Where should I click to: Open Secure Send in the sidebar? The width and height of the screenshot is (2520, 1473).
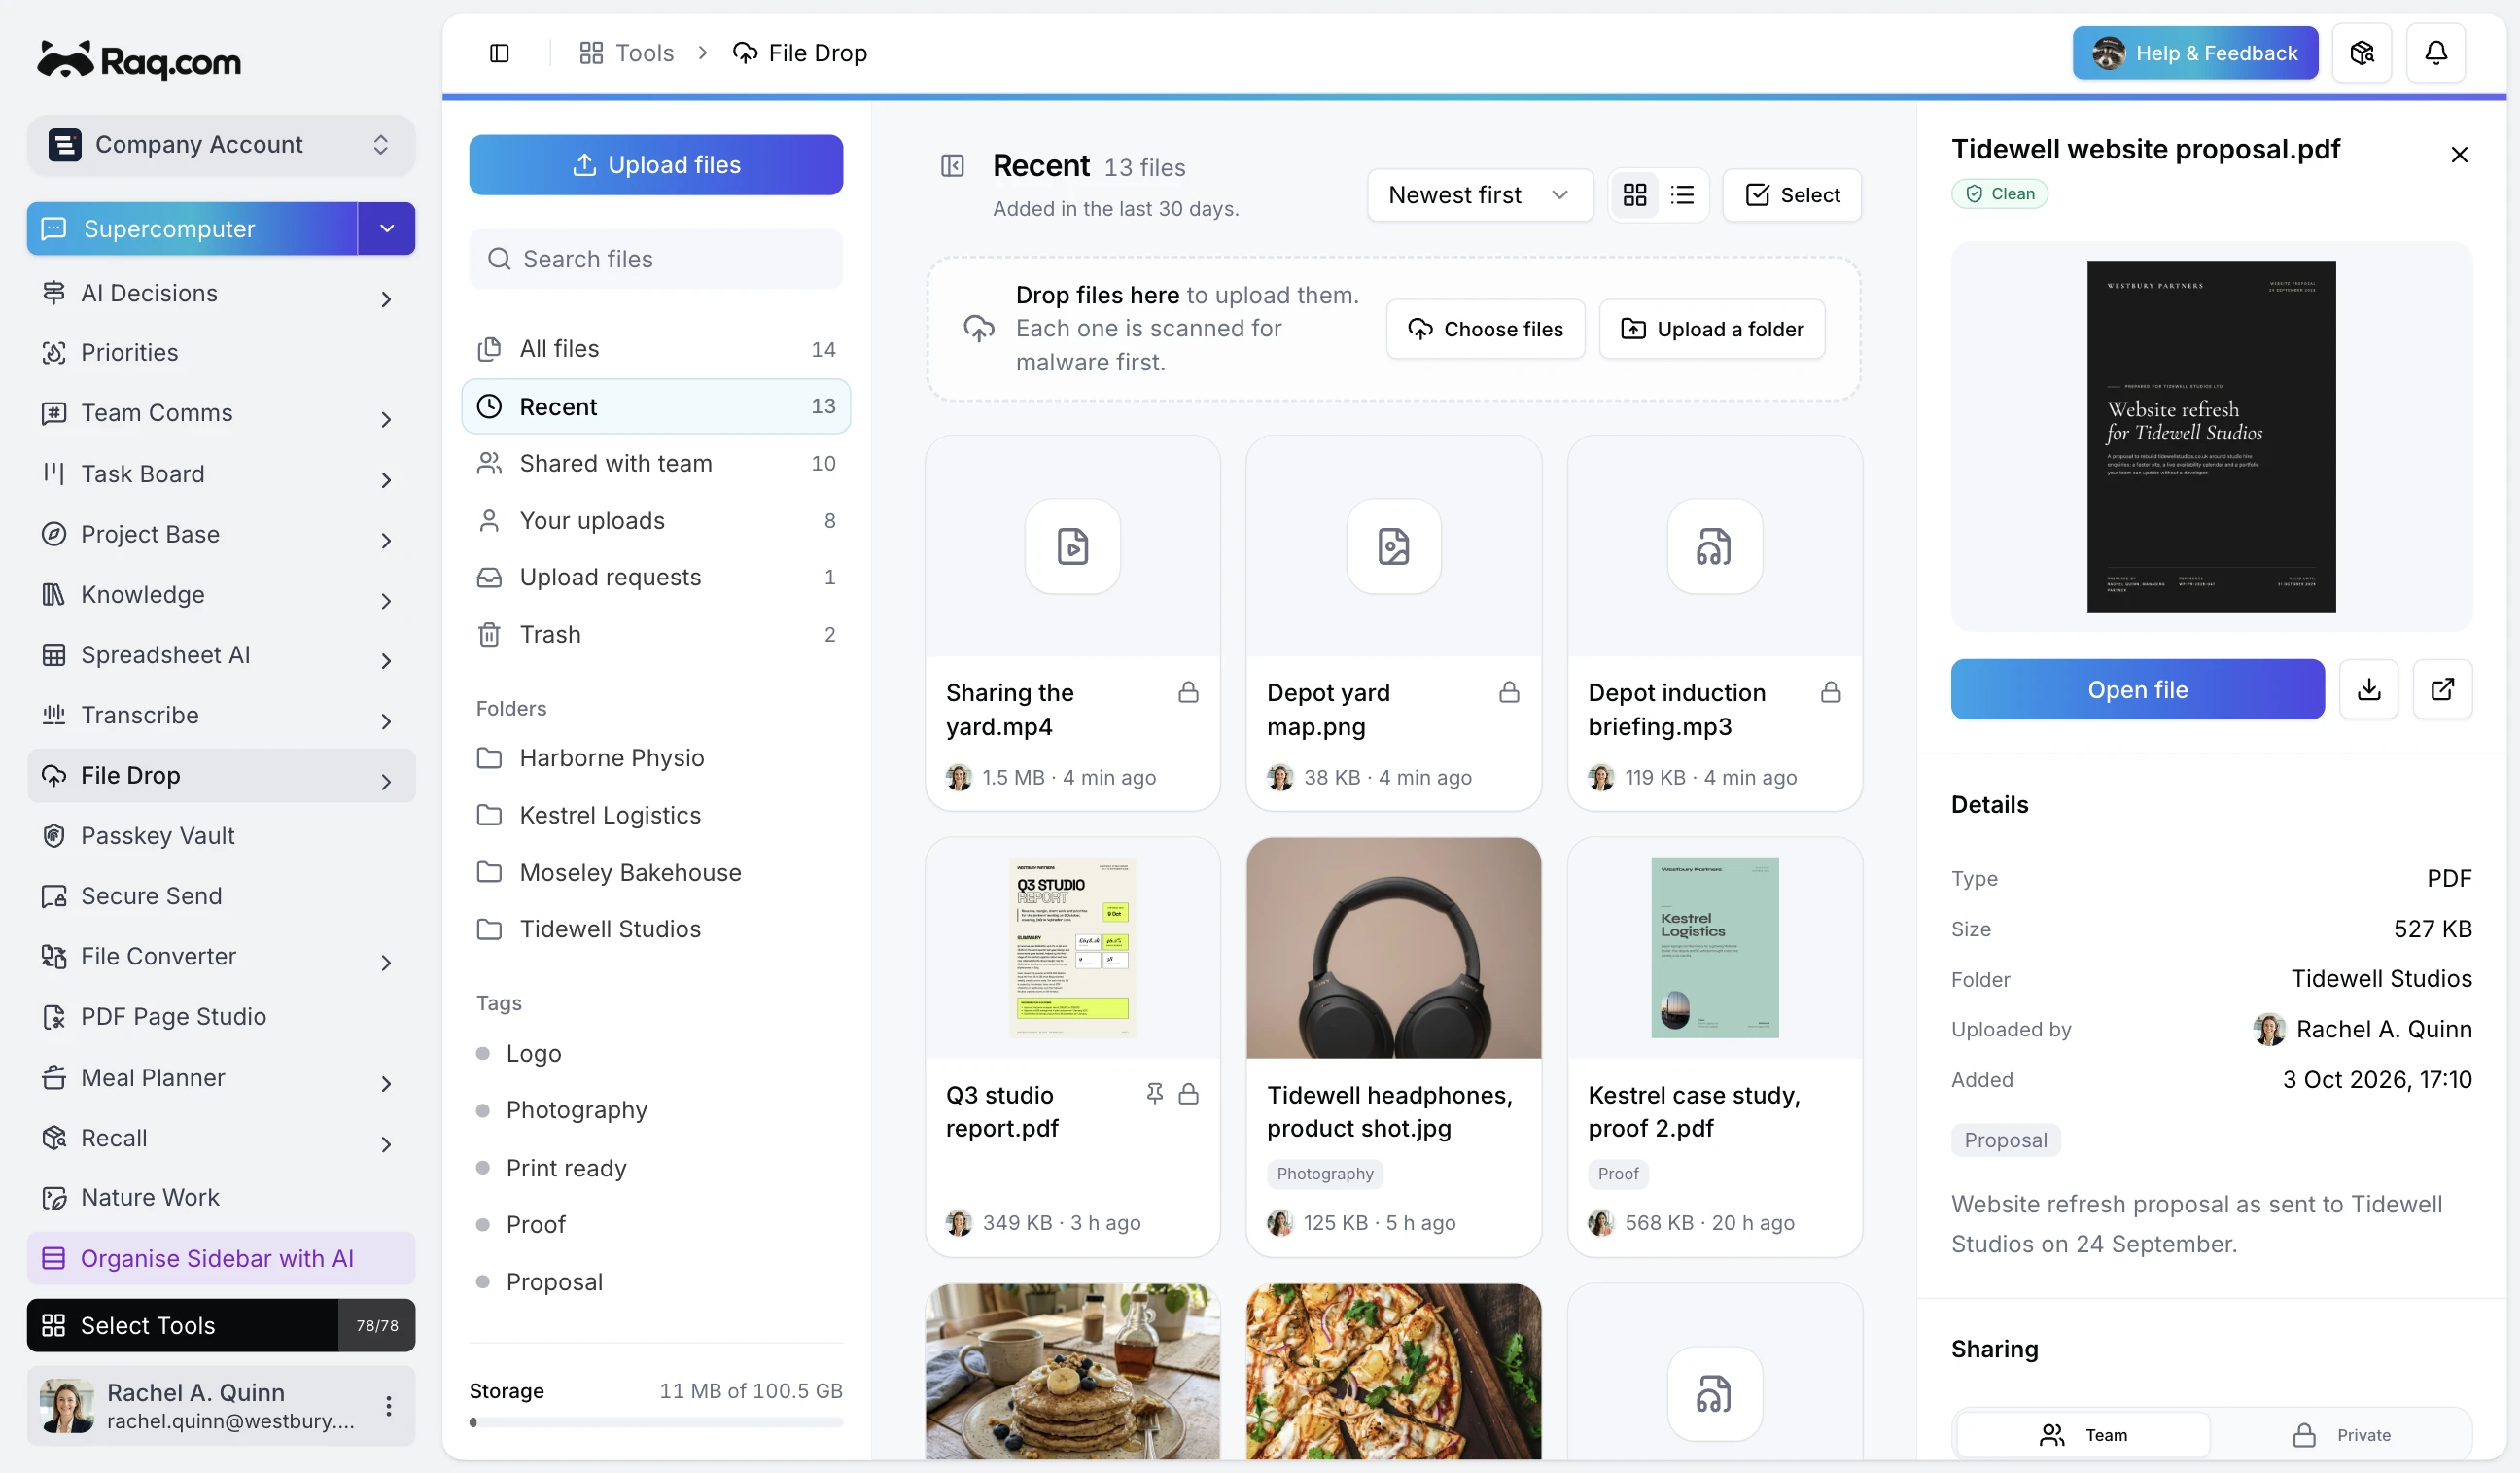click(221, 895)
